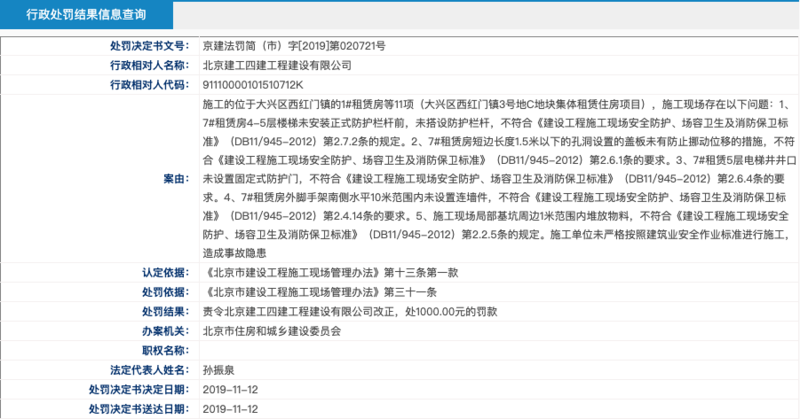Select penalty result text 处1000.00元的罚款
The height and width of the screenshot is (419, 800).
click(x=451, y=311)
